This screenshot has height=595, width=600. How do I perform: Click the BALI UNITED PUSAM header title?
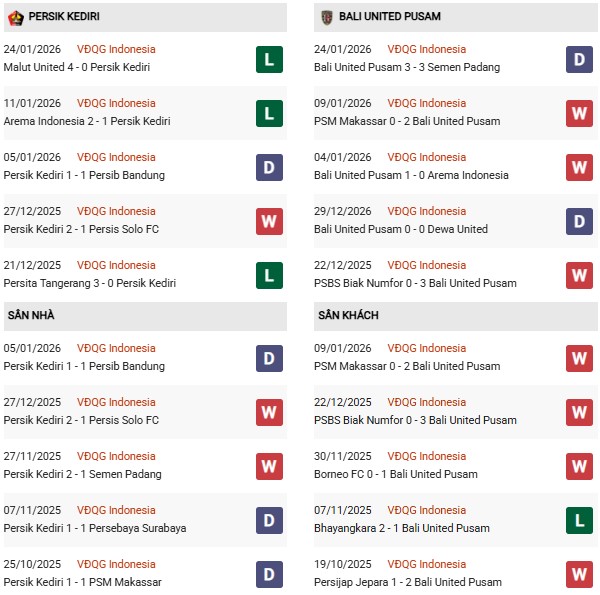click(389, 17)
